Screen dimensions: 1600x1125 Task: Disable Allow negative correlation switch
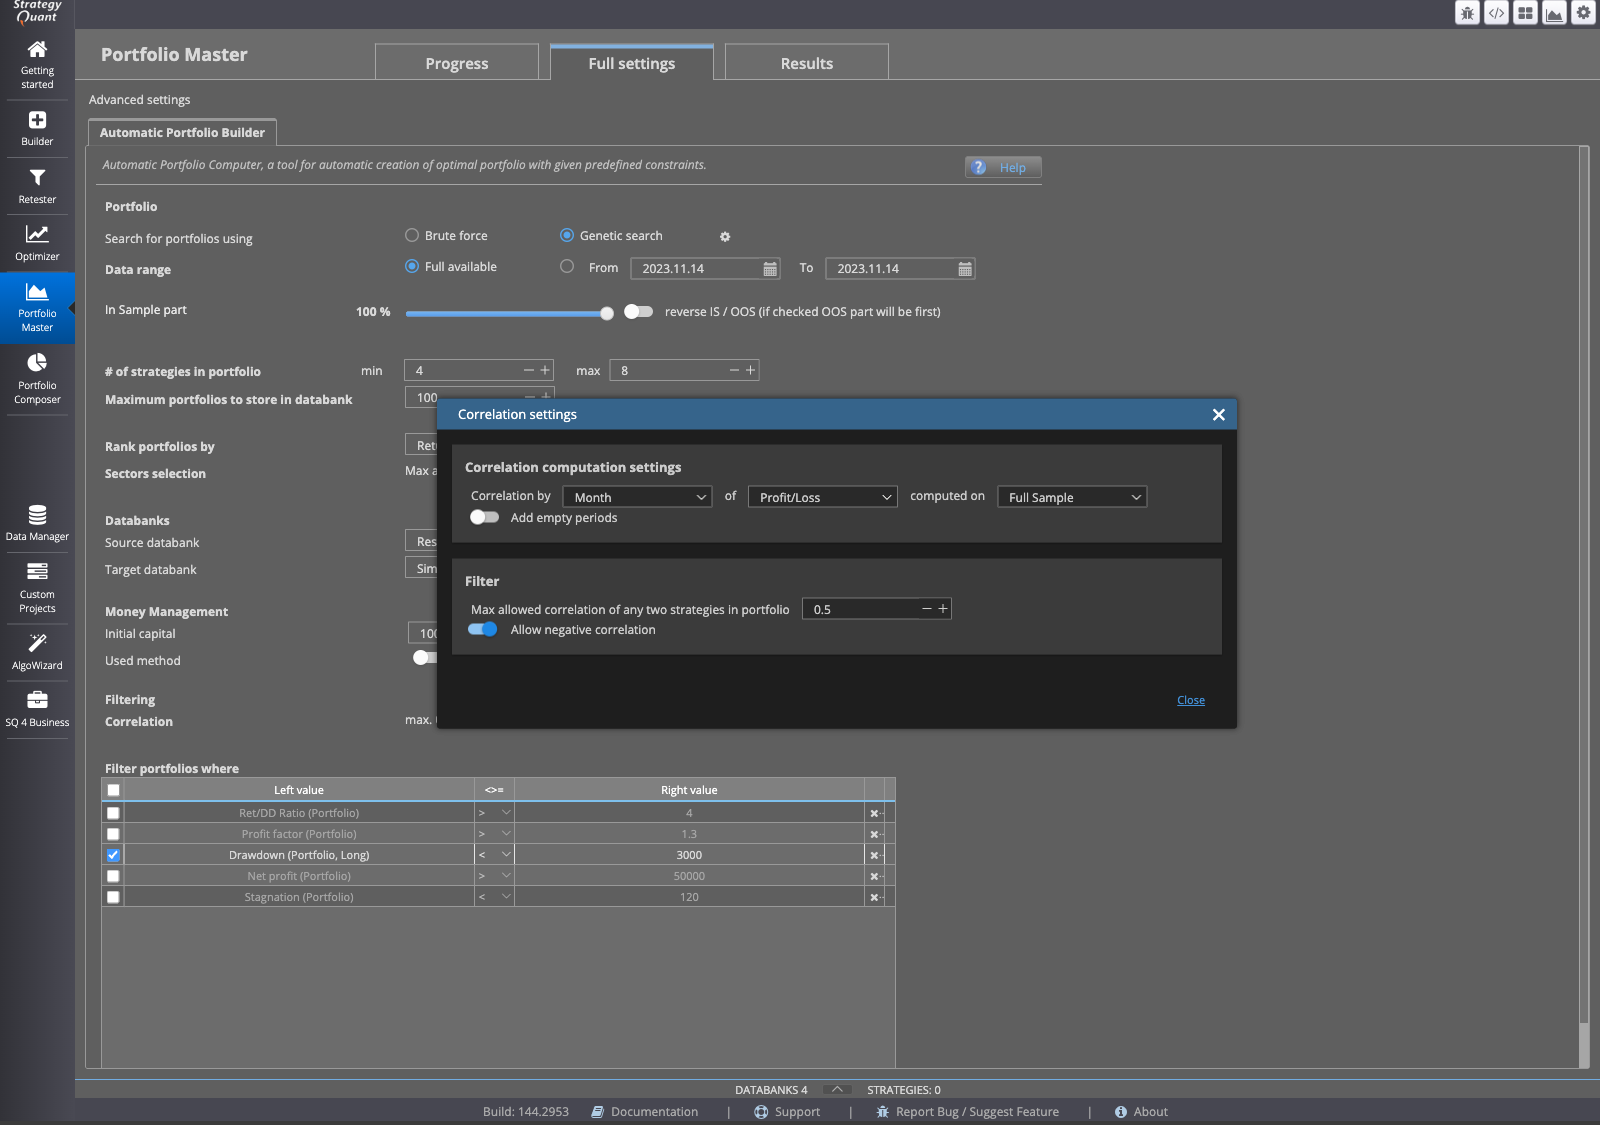(483, 629)
